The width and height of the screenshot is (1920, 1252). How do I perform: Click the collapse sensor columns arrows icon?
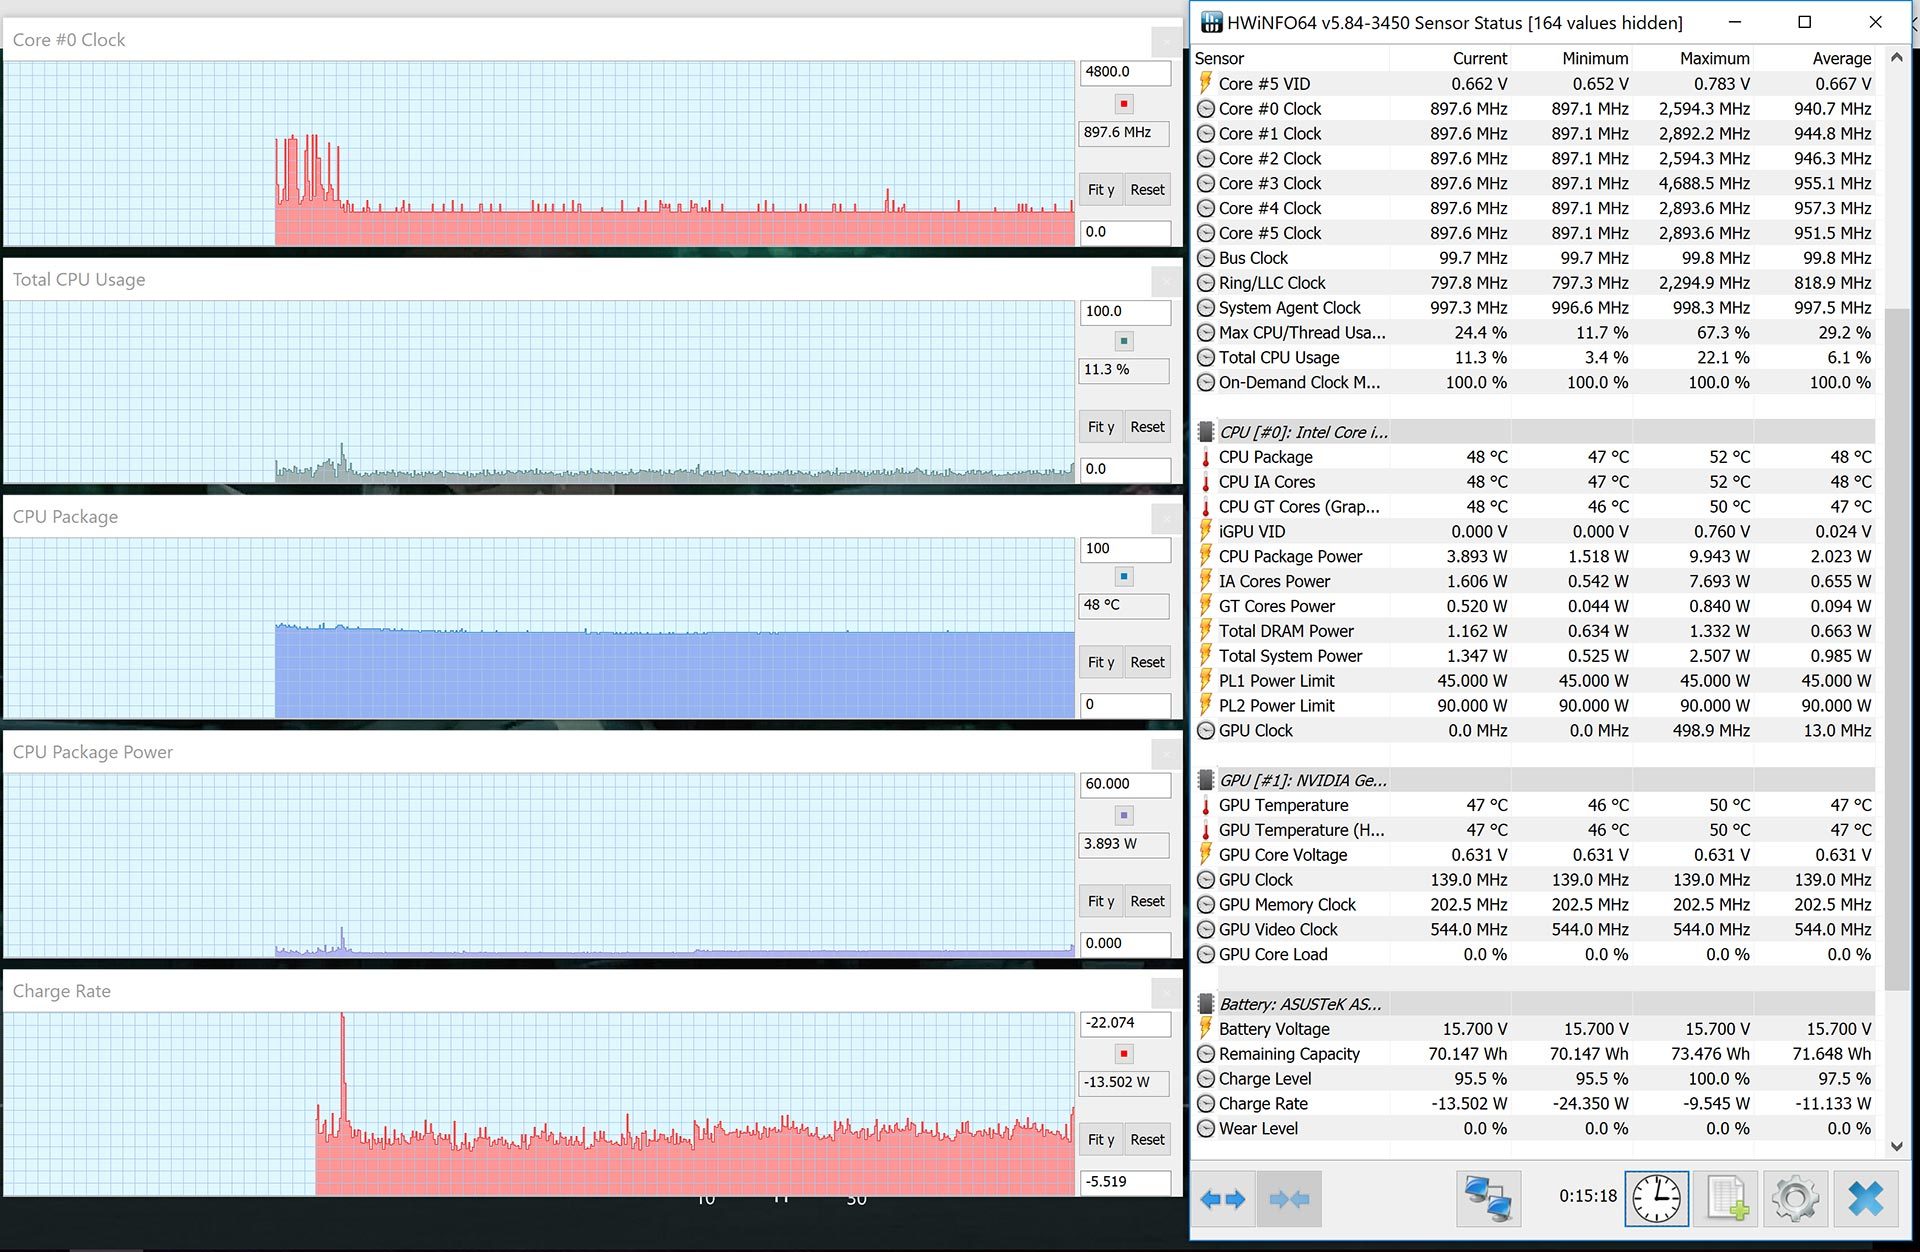1289,1198
